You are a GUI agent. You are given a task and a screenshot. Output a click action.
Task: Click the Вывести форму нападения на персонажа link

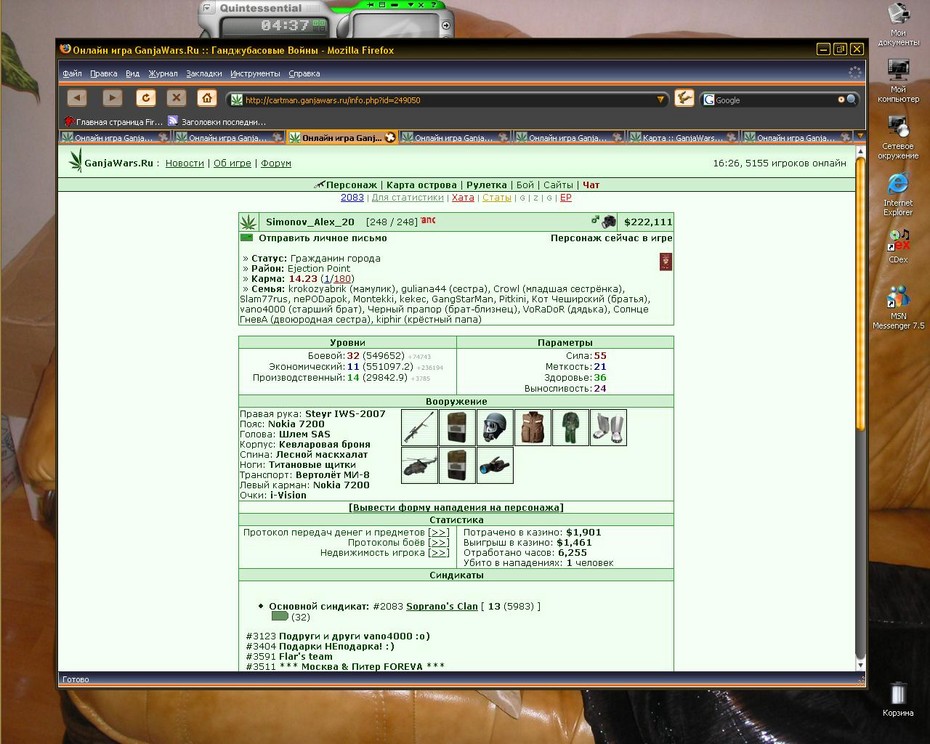(x=456, y=508)
